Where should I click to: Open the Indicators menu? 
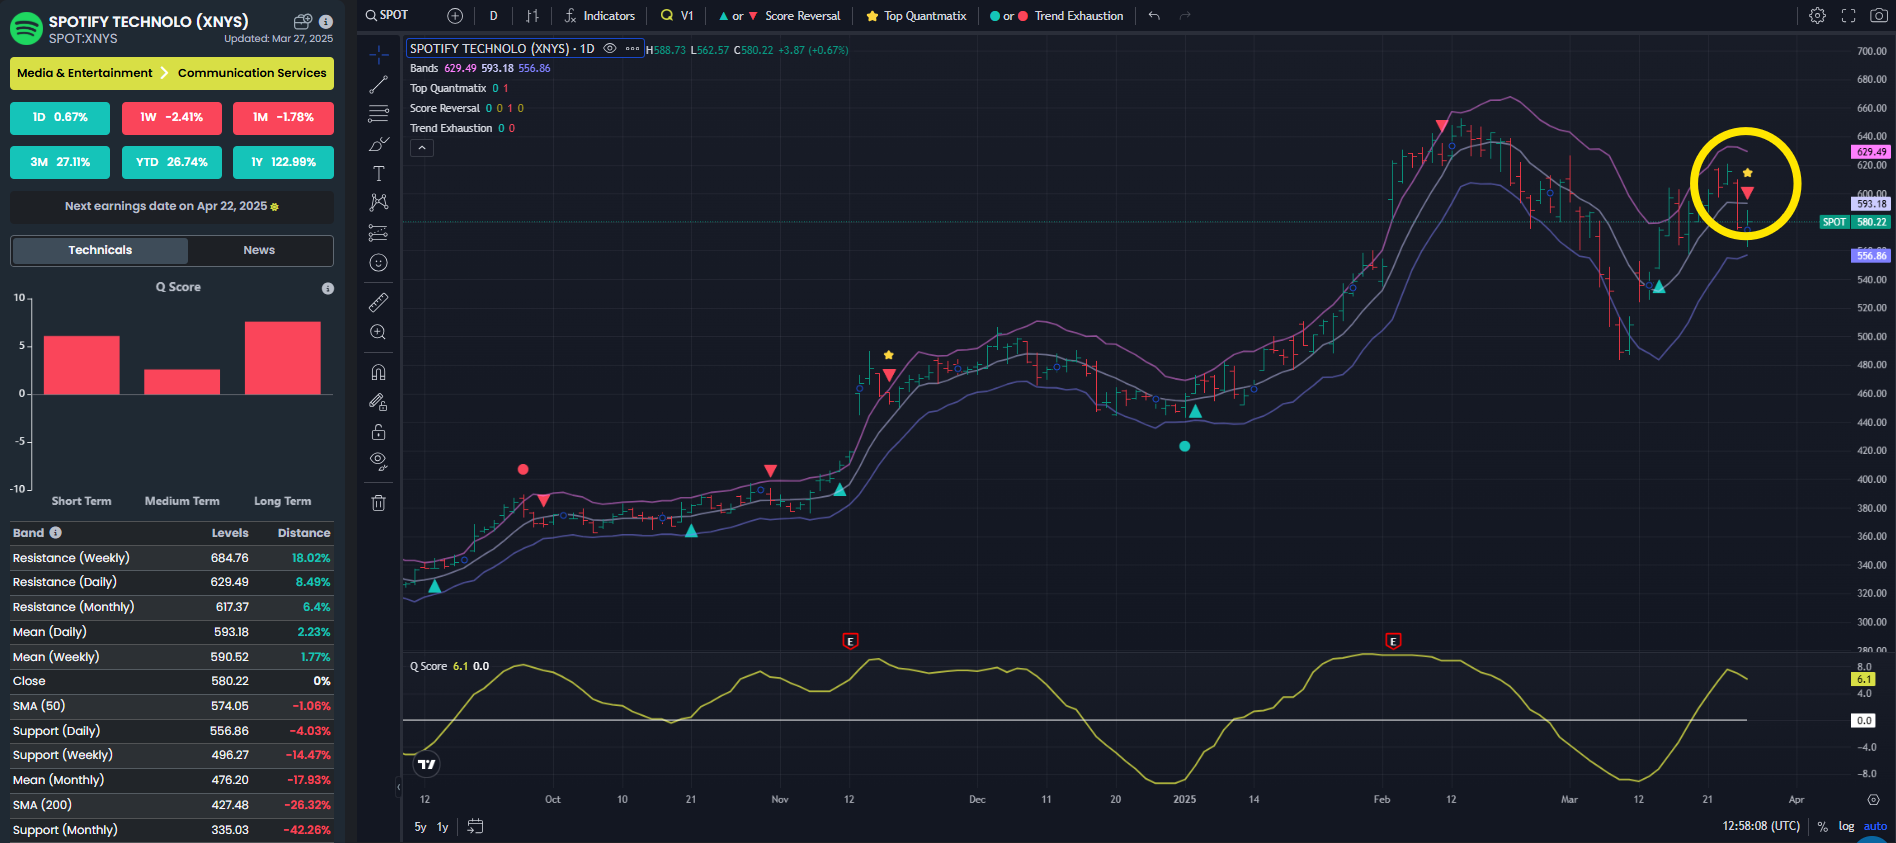[x=599, y=15]
